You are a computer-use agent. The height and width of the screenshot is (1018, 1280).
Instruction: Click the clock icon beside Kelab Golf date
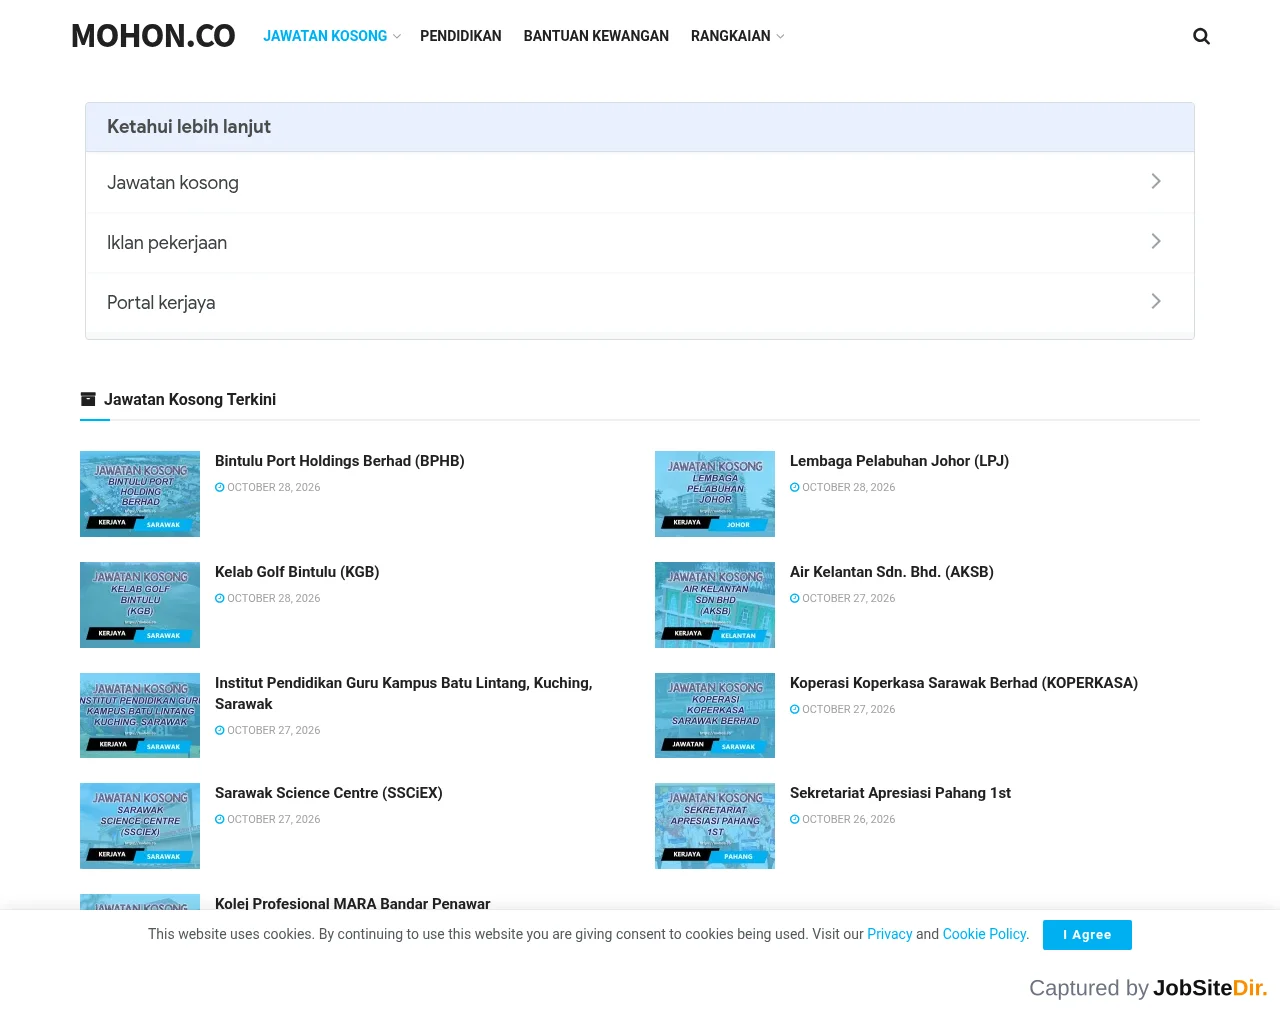pos(220,599)
